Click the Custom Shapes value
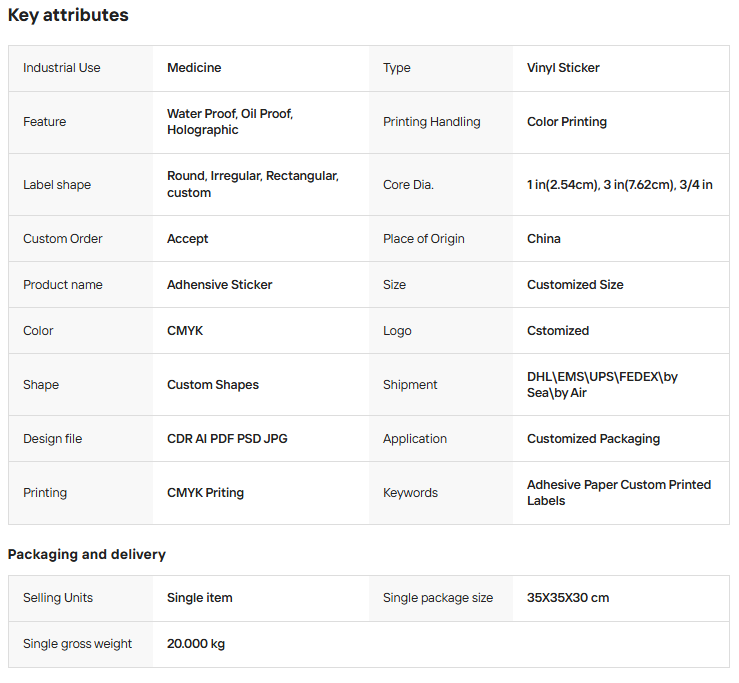Viewport: 739px width, 683px height. [213, 385]
